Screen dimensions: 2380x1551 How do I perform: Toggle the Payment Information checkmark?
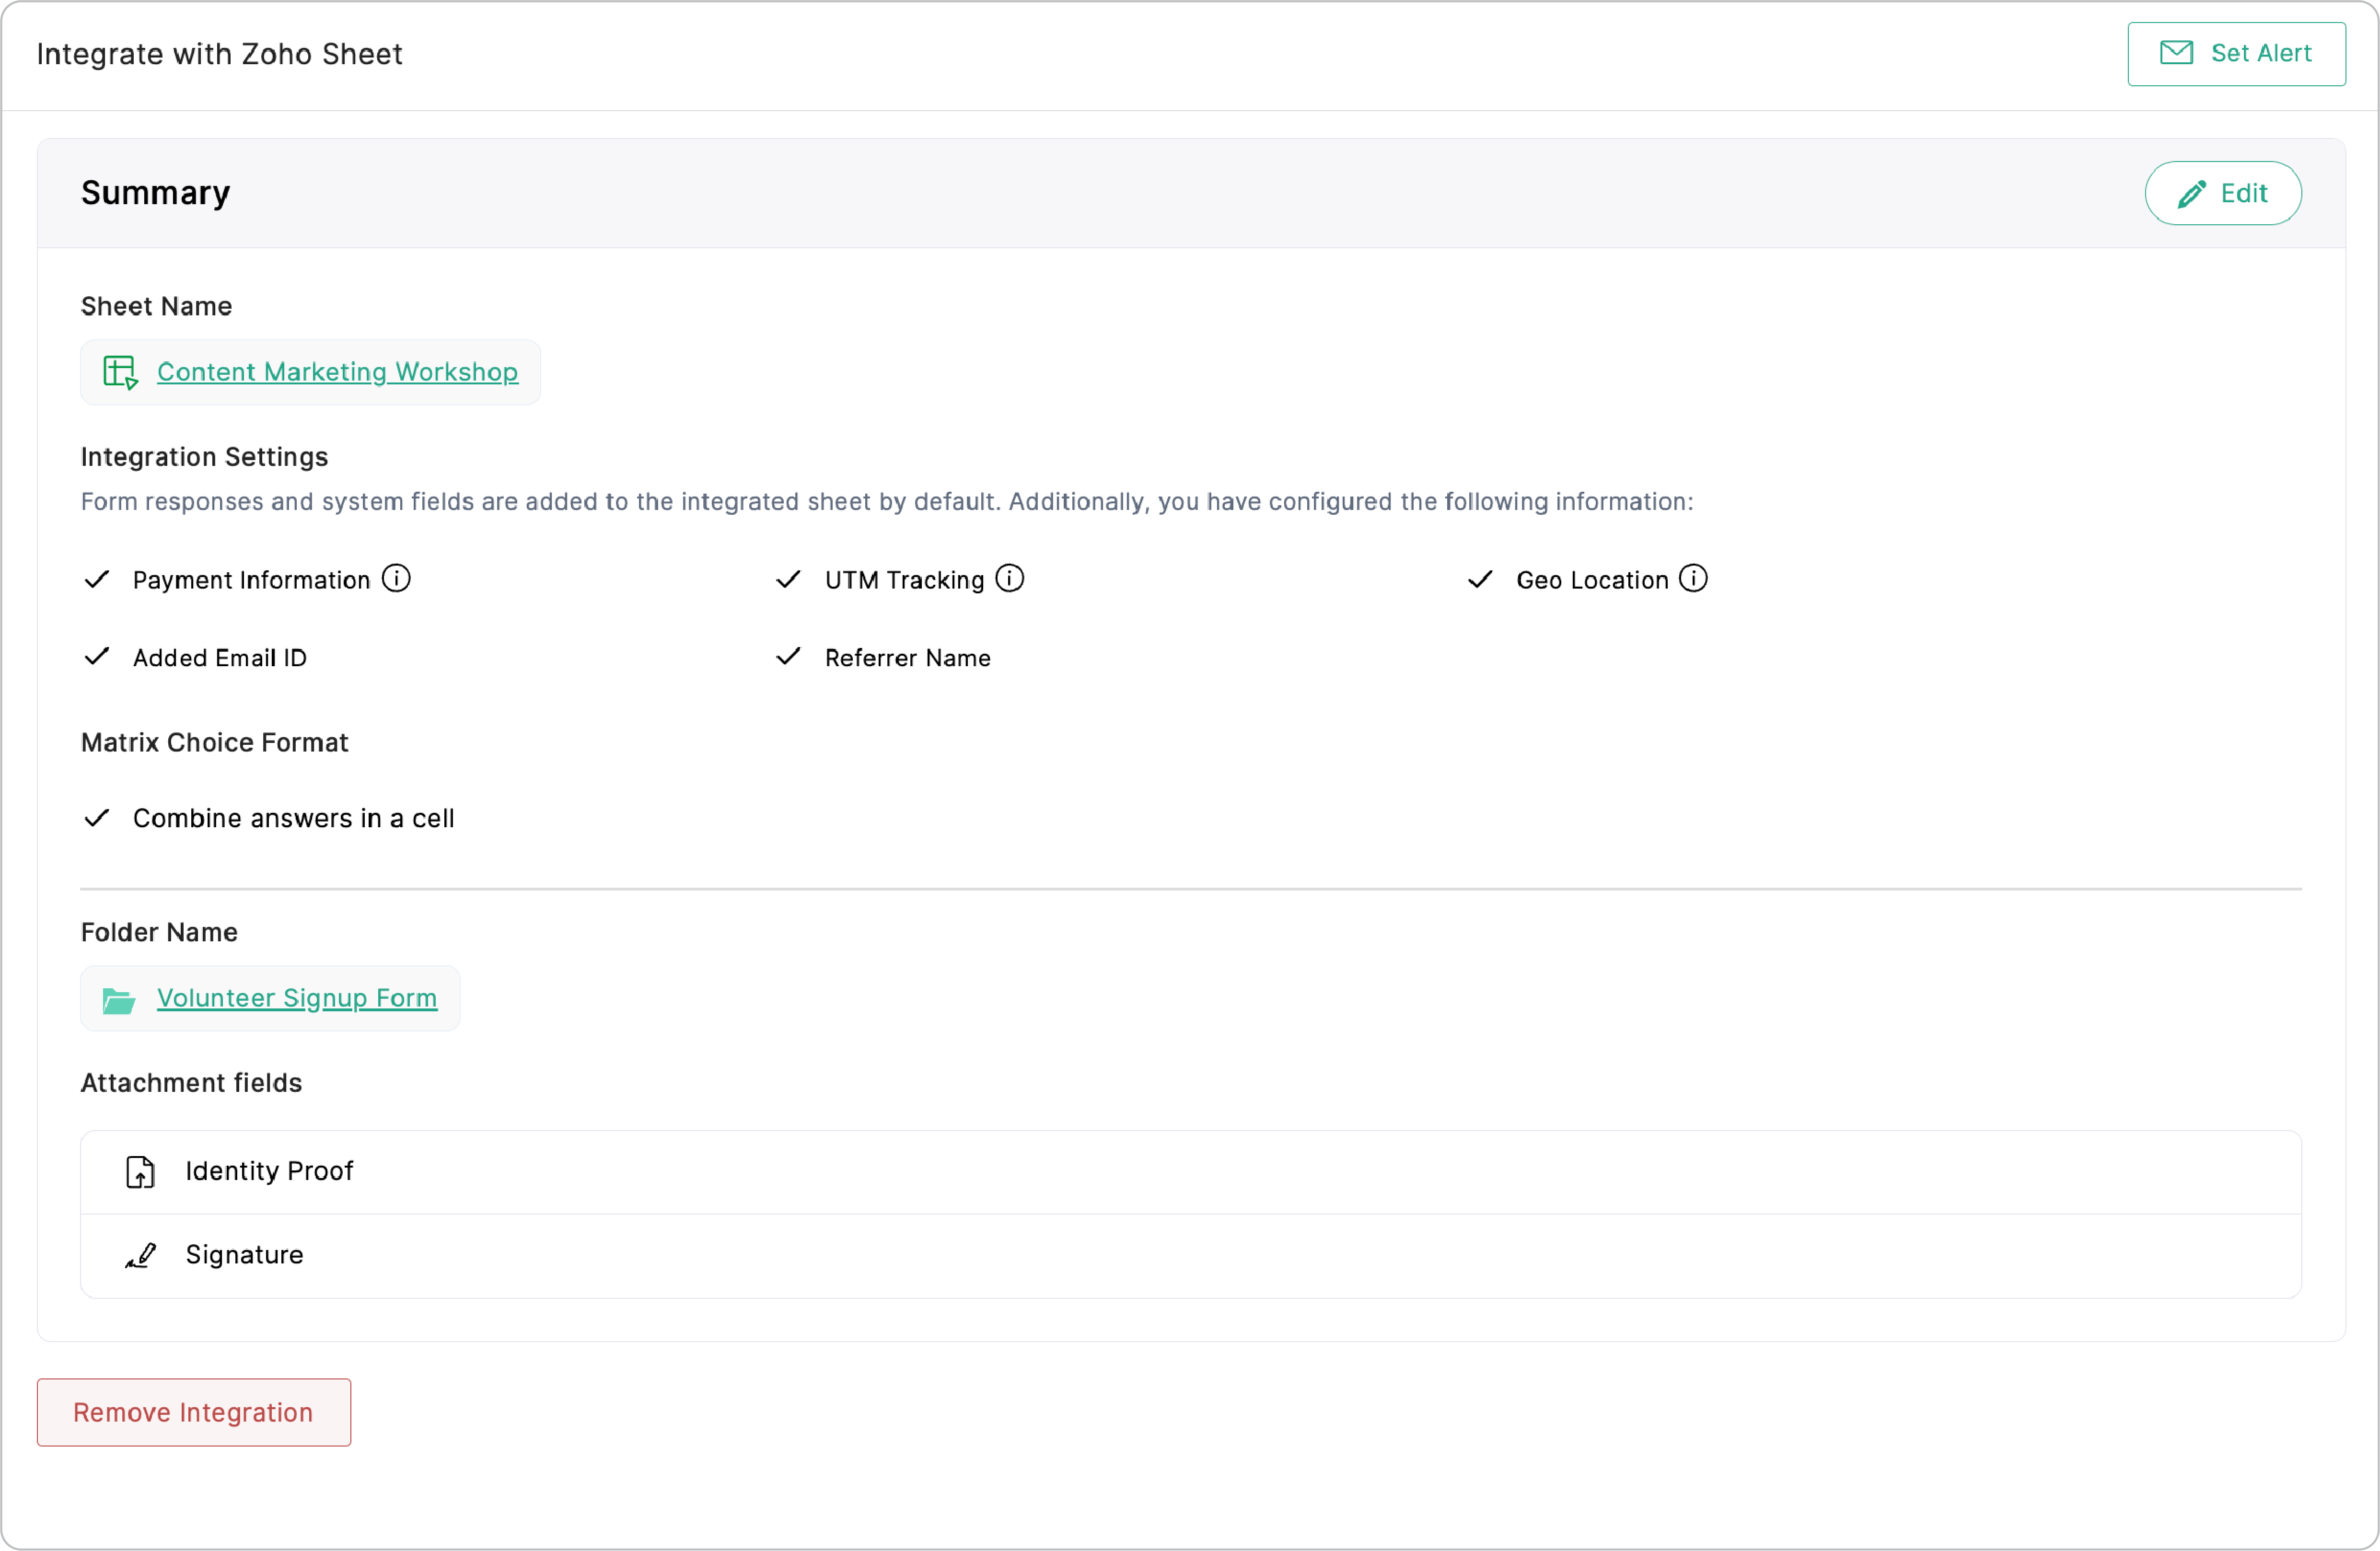point(96,579)
